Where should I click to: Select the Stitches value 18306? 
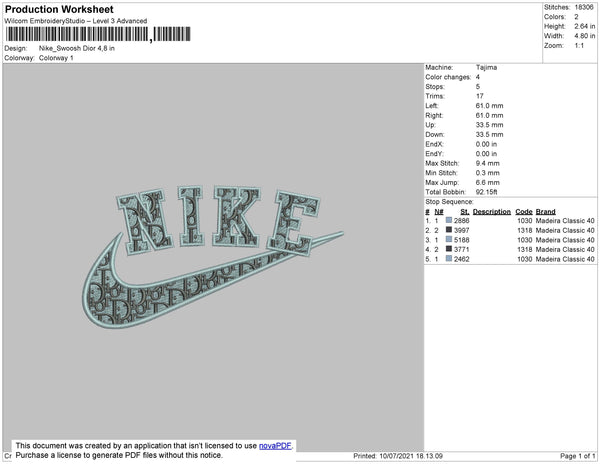584,7
